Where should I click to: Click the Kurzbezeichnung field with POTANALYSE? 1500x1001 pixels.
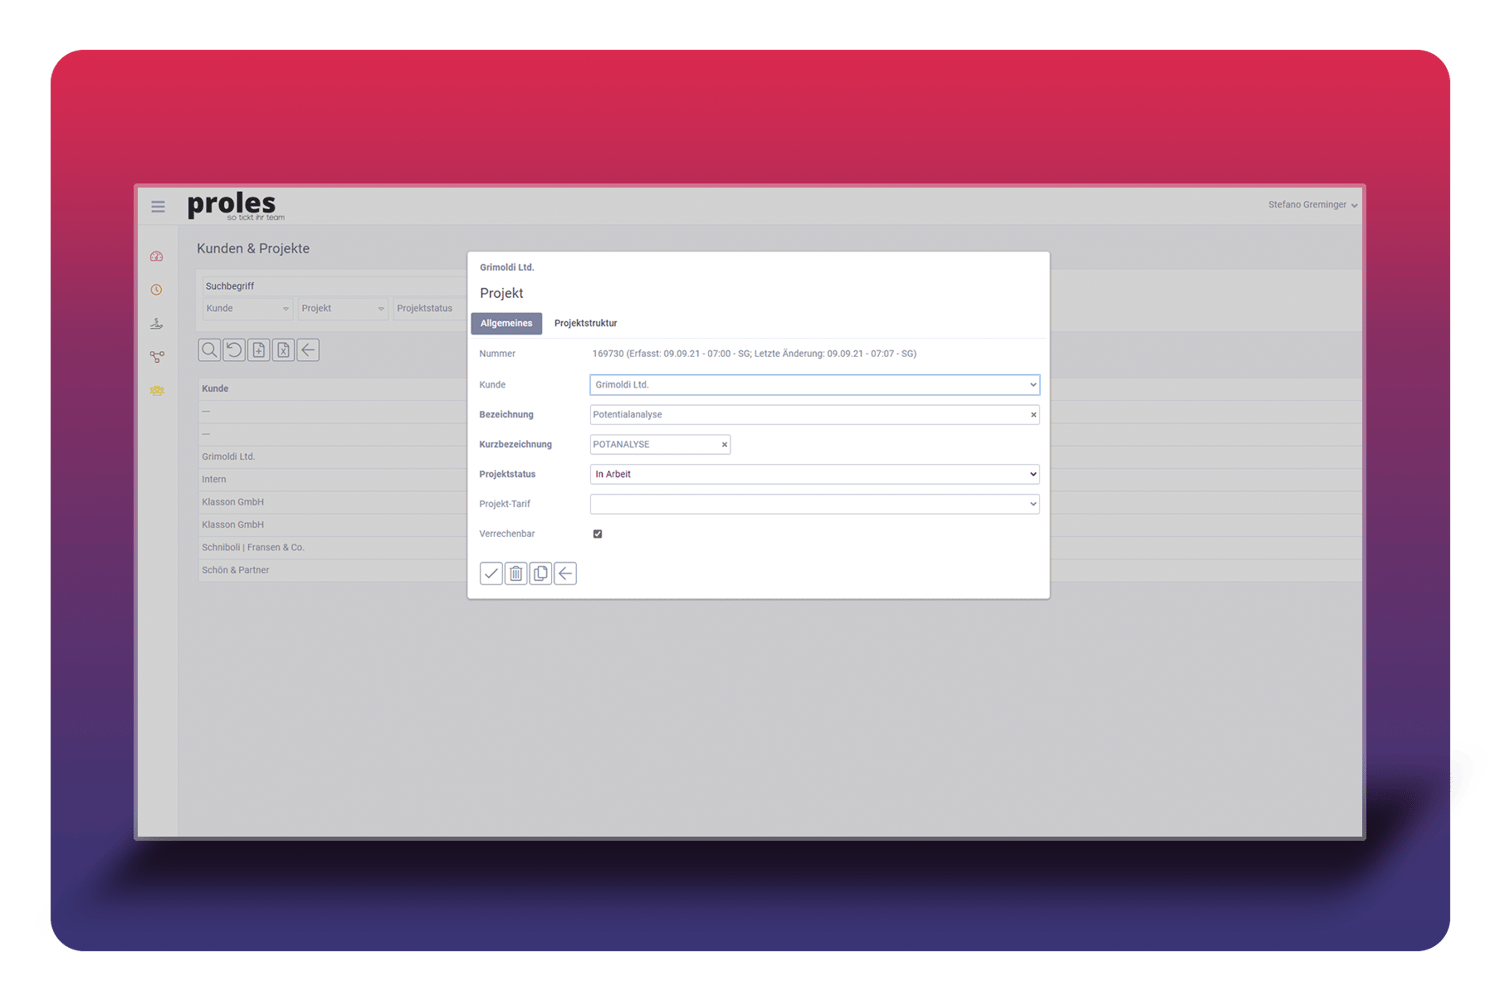[x=660, y=445]
